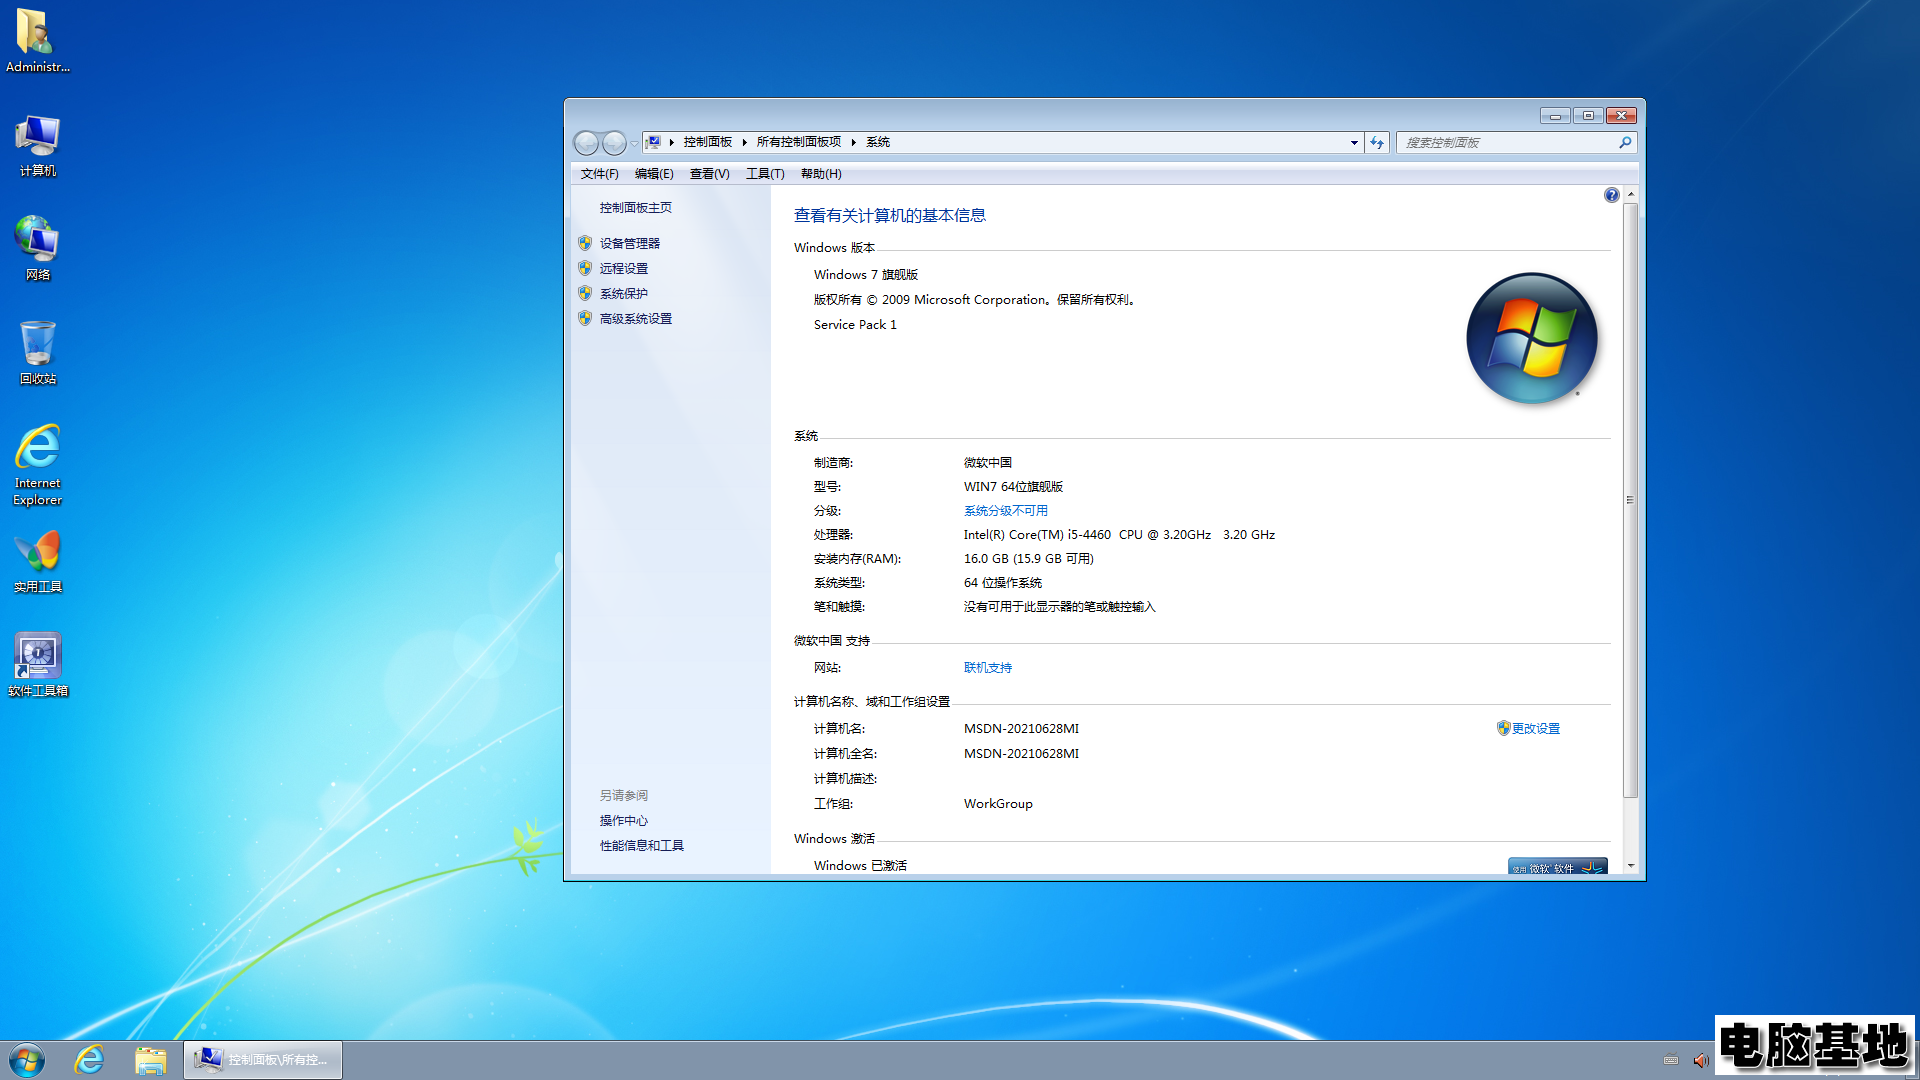Click the shield icon beside 设备管理器

click(585, 243)
